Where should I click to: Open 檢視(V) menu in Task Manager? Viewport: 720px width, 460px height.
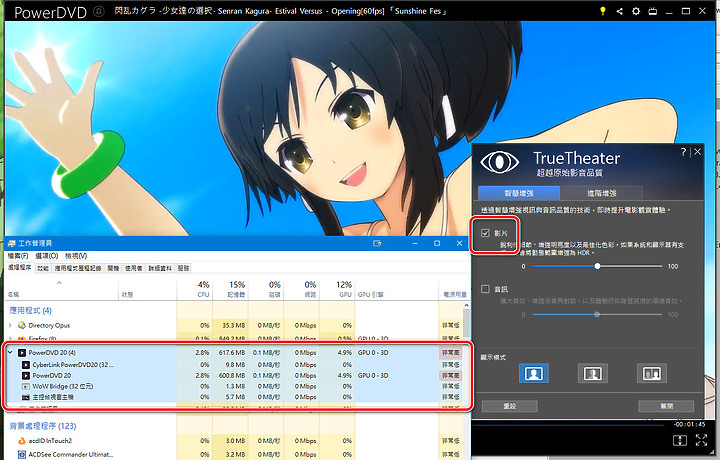pyautogui.click(x=76, y=256)
